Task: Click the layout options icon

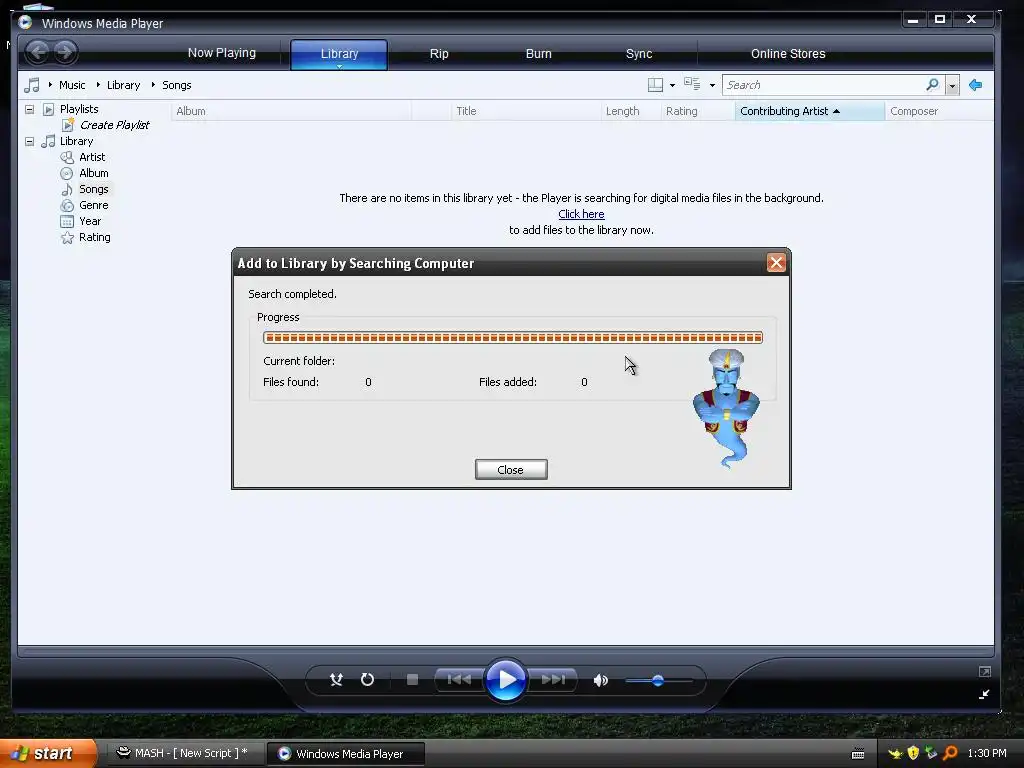Action: click(x=655, y=85)
